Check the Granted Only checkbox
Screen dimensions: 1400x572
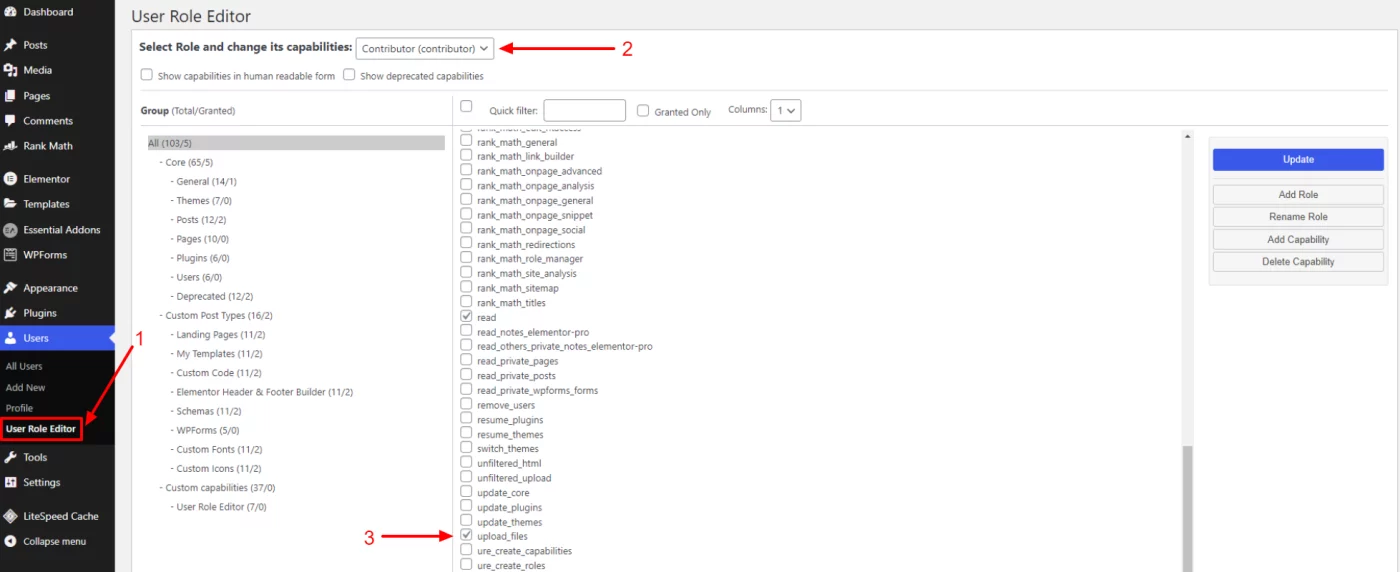pyautogui.click(x=643, y=111)
